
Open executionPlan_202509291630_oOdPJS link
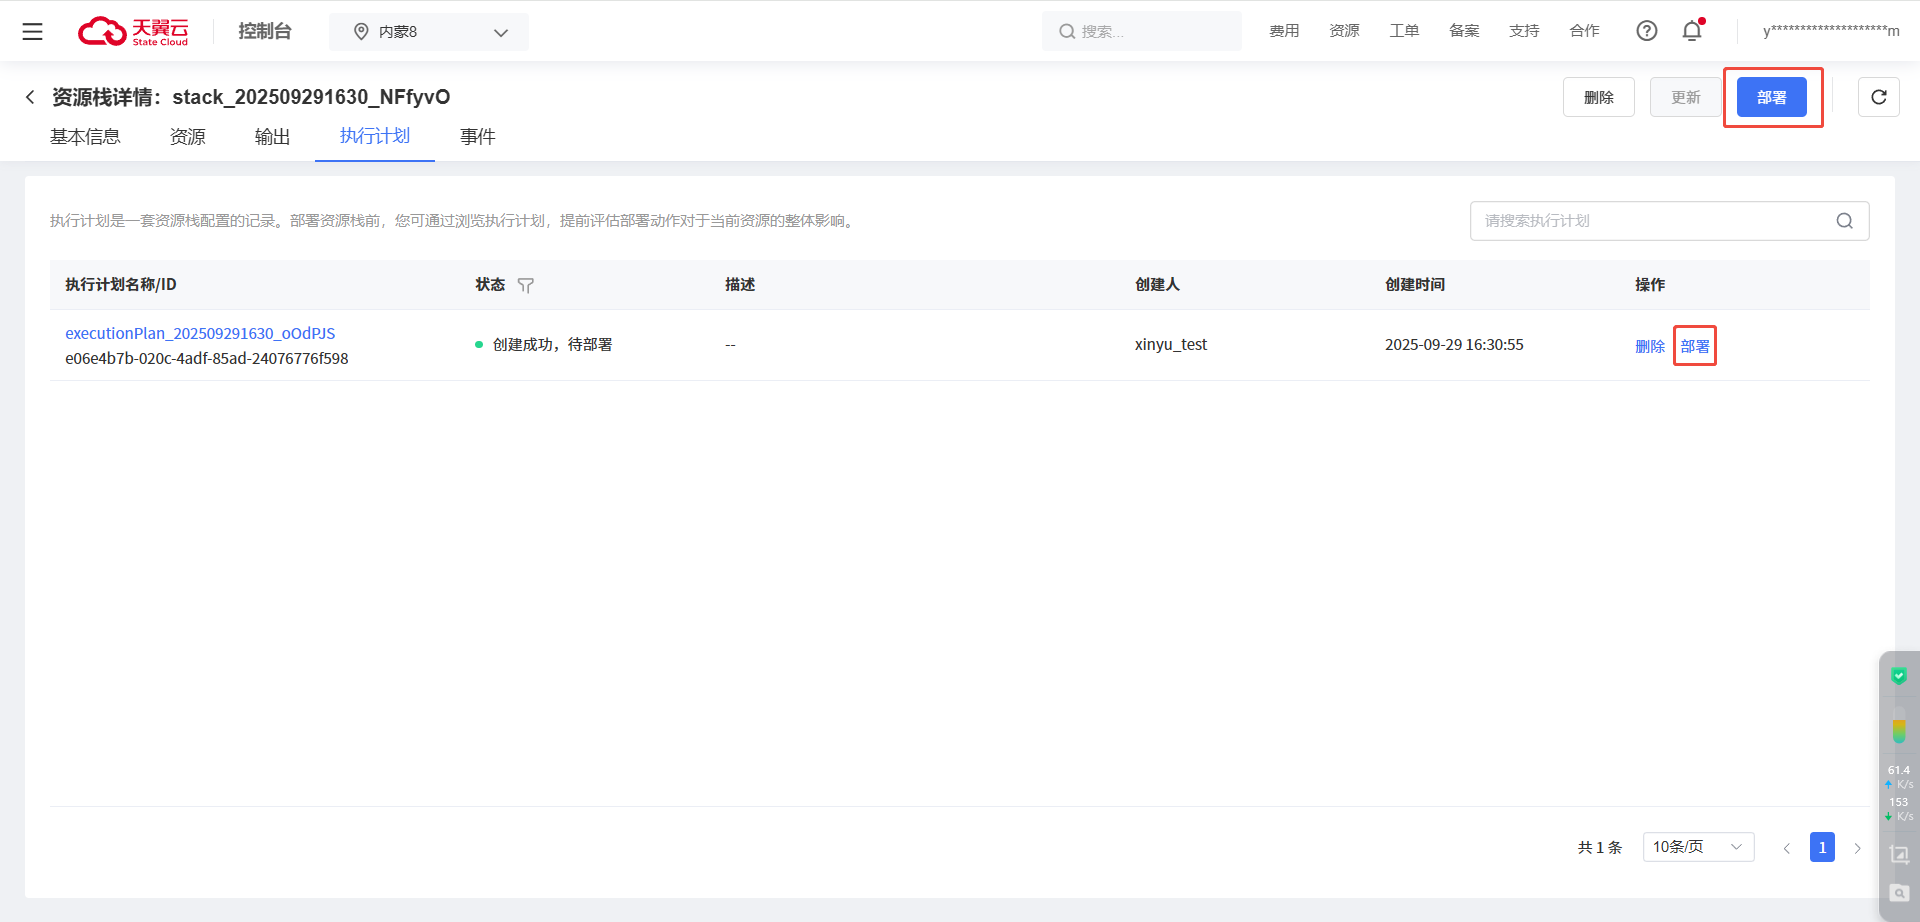200,334
